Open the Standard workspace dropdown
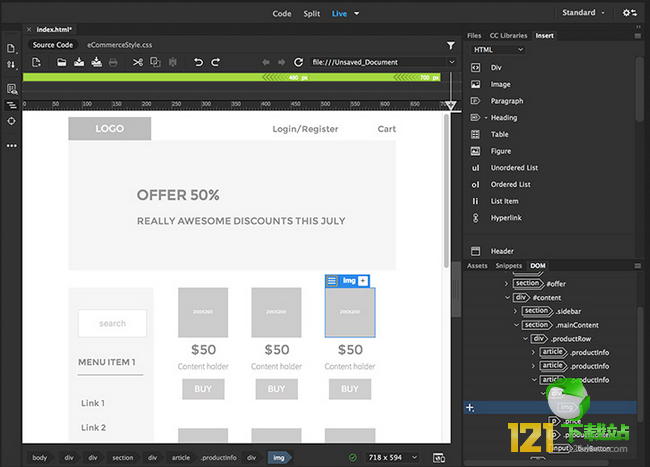650x467 pixels. (583, 12)
